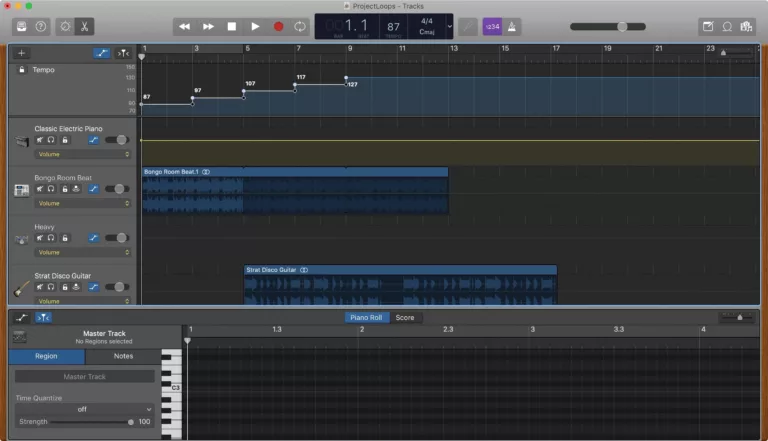Open the Time Quantize dropdown set to off
The height and width of the screenshot is (441, 768).
tap(84, 409)
